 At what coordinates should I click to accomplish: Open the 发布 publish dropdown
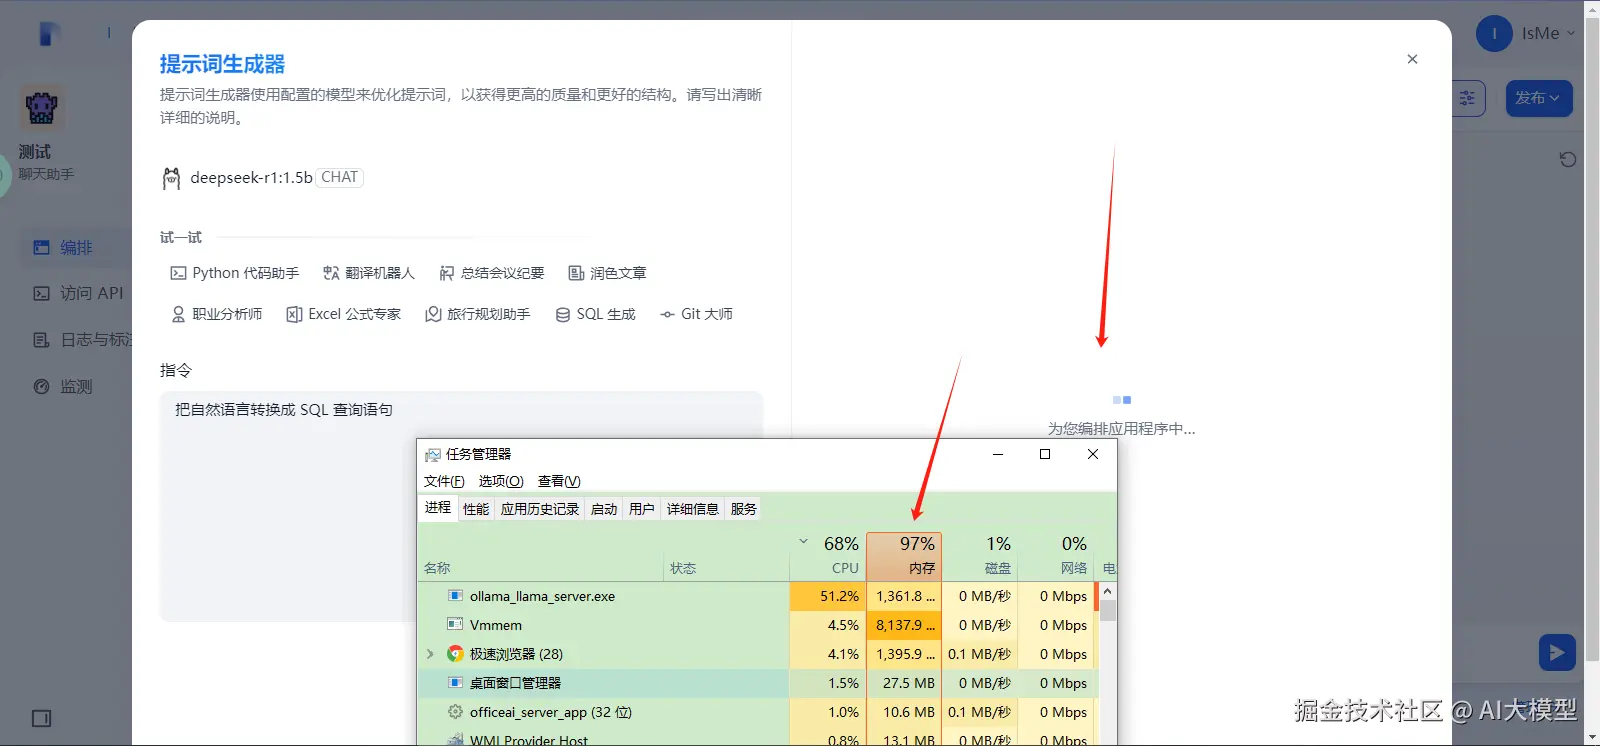point(1539,98)
